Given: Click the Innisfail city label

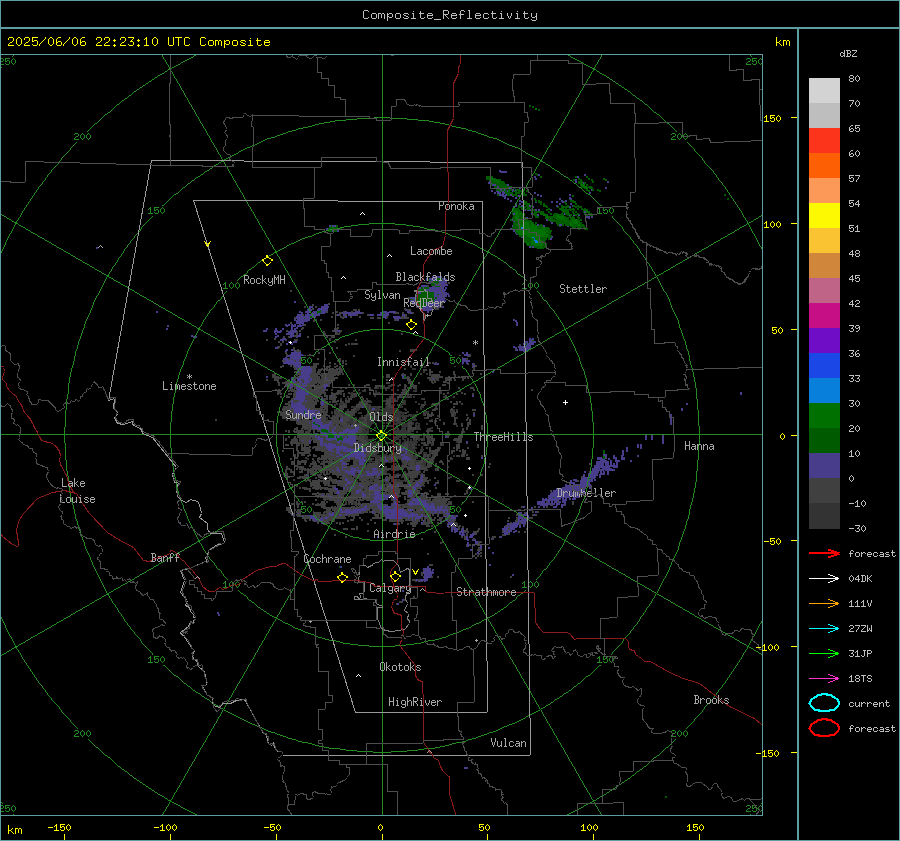Looking at the screenshot, I should (403, 362).
